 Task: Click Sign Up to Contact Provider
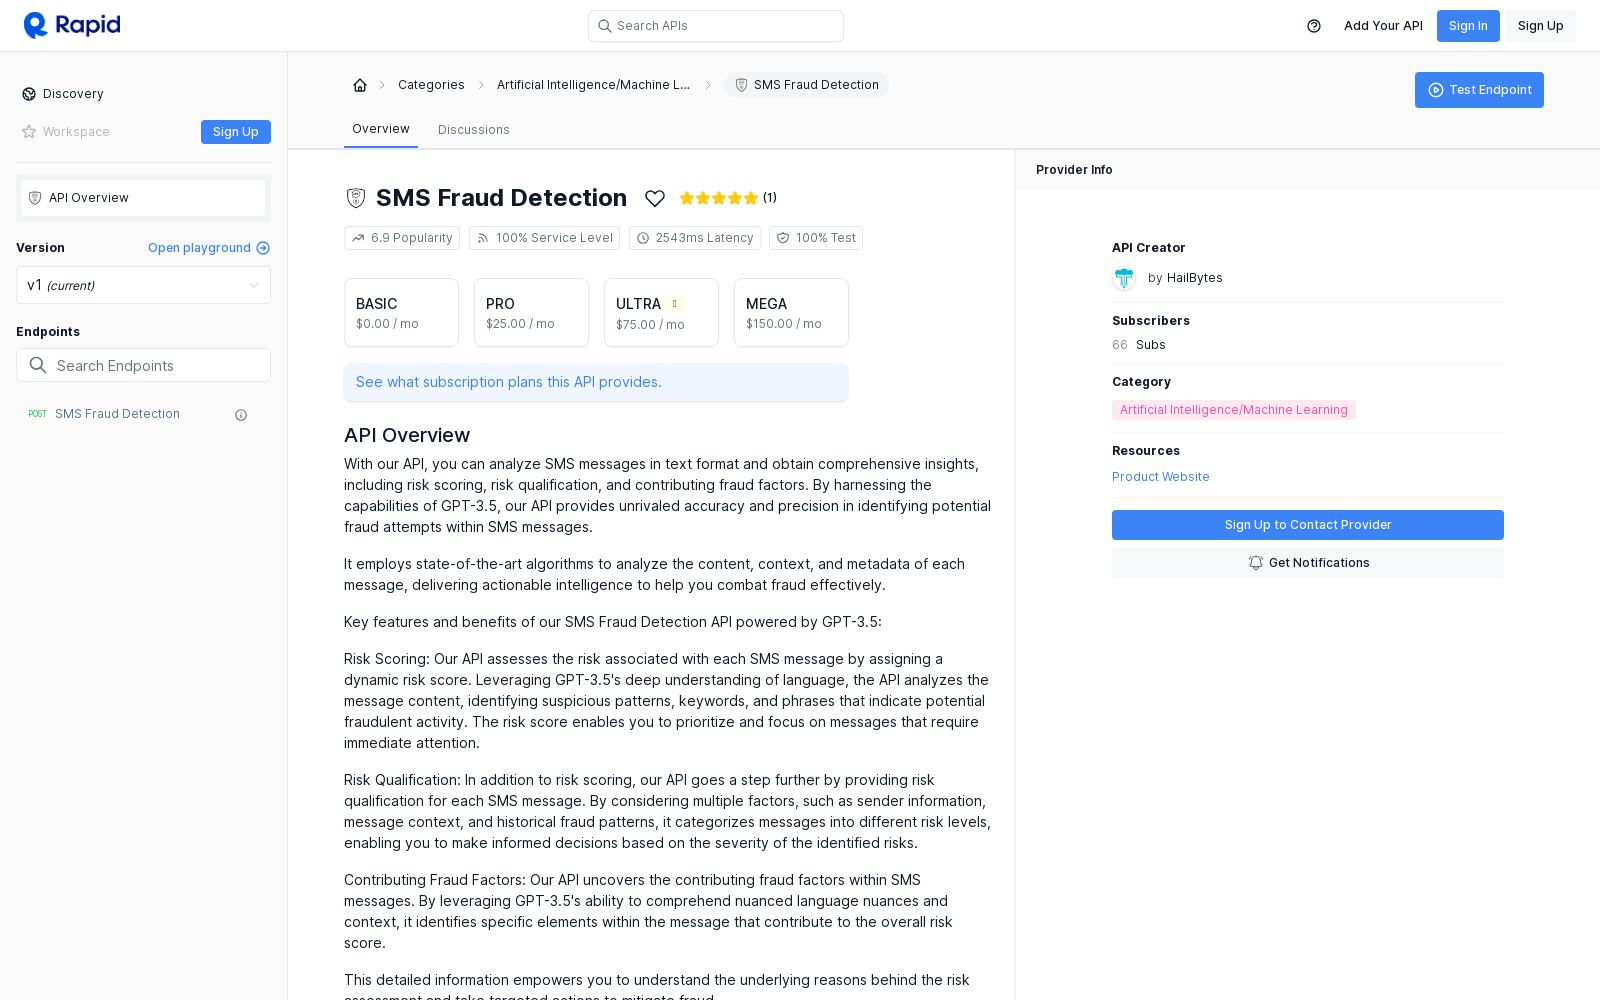pos(1307,525)
